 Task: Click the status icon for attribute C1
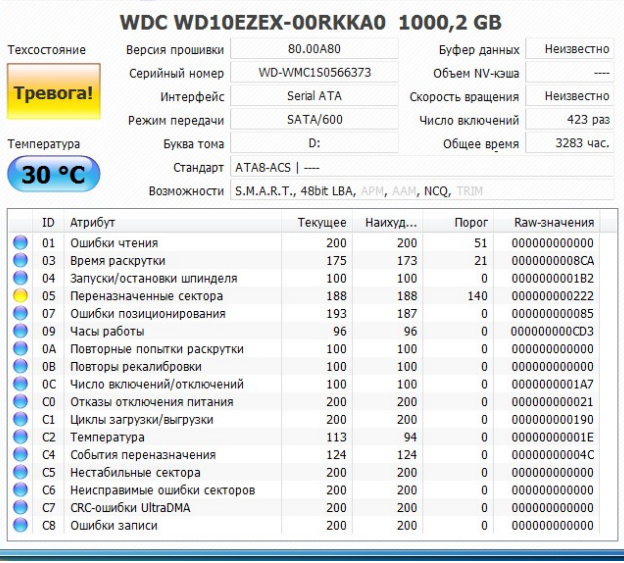(x=20, y=419)
